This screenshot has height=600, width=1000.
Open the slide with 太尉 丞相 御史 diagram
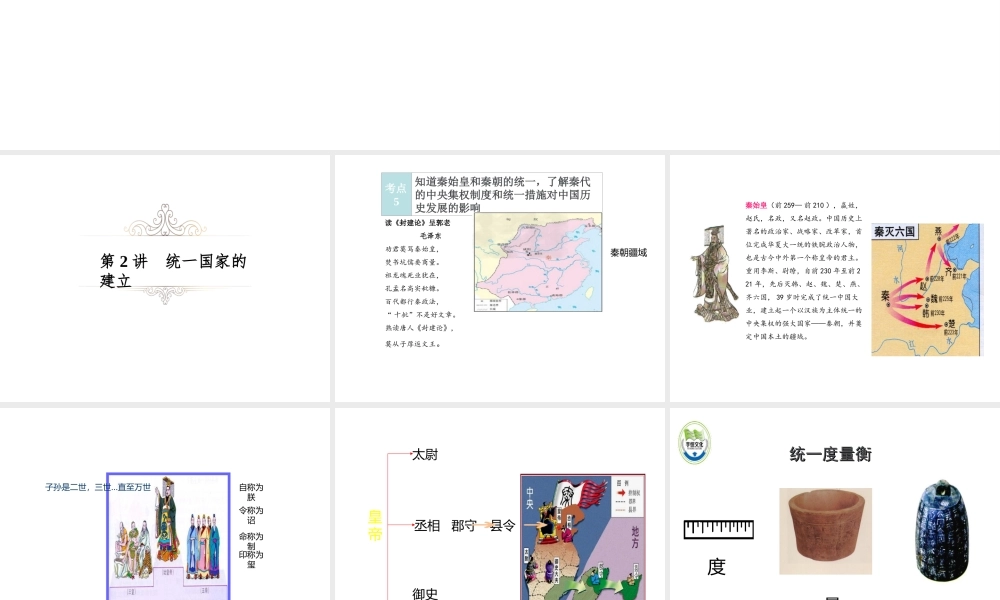499,504
